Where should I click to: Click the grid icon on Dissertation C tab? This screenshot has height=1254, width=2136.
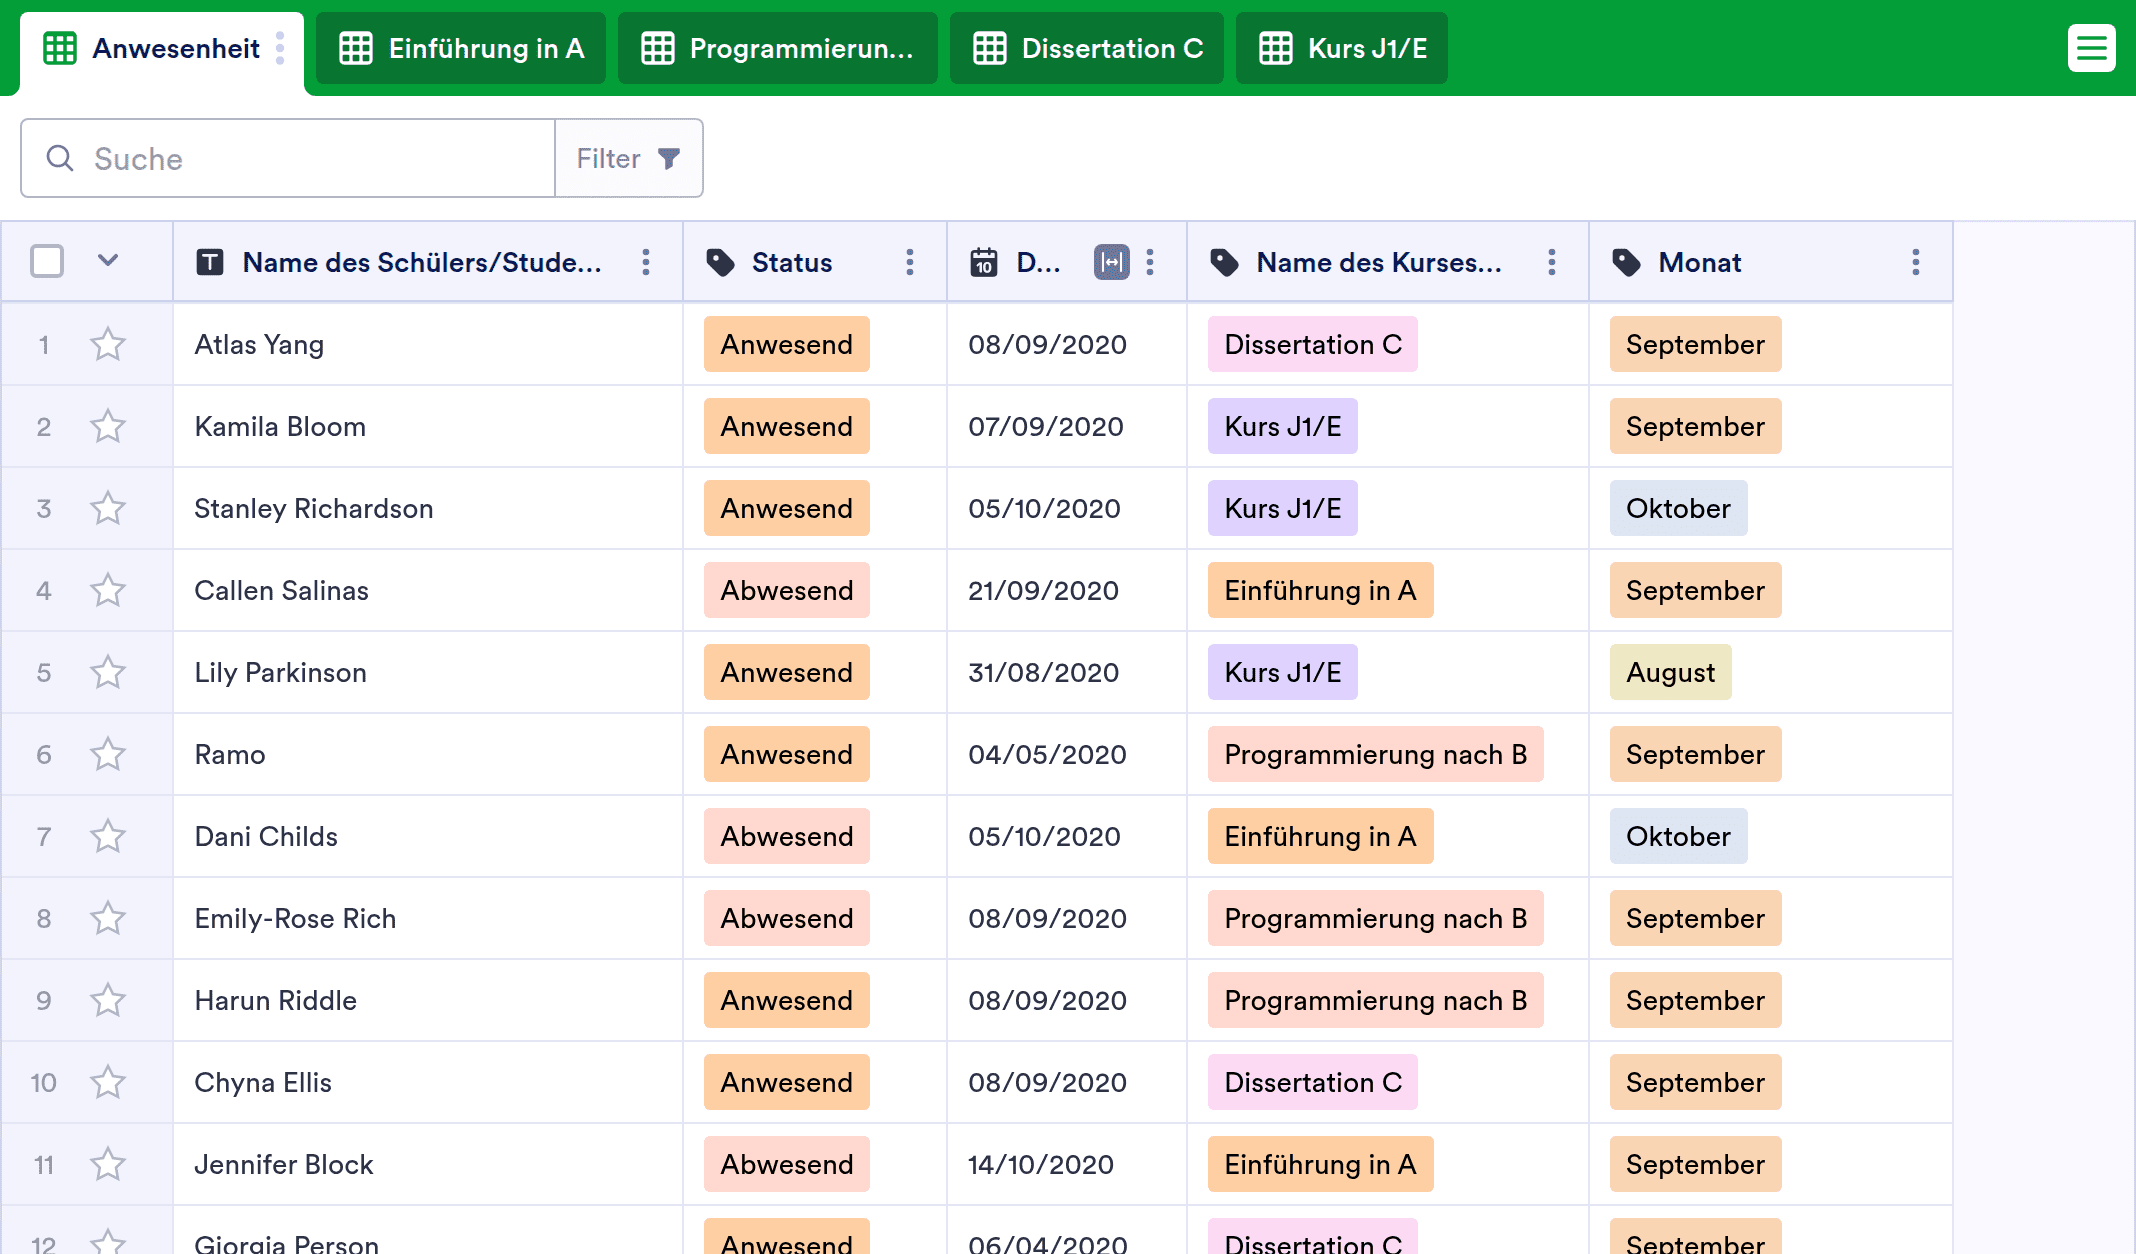(x=989, y=48)
